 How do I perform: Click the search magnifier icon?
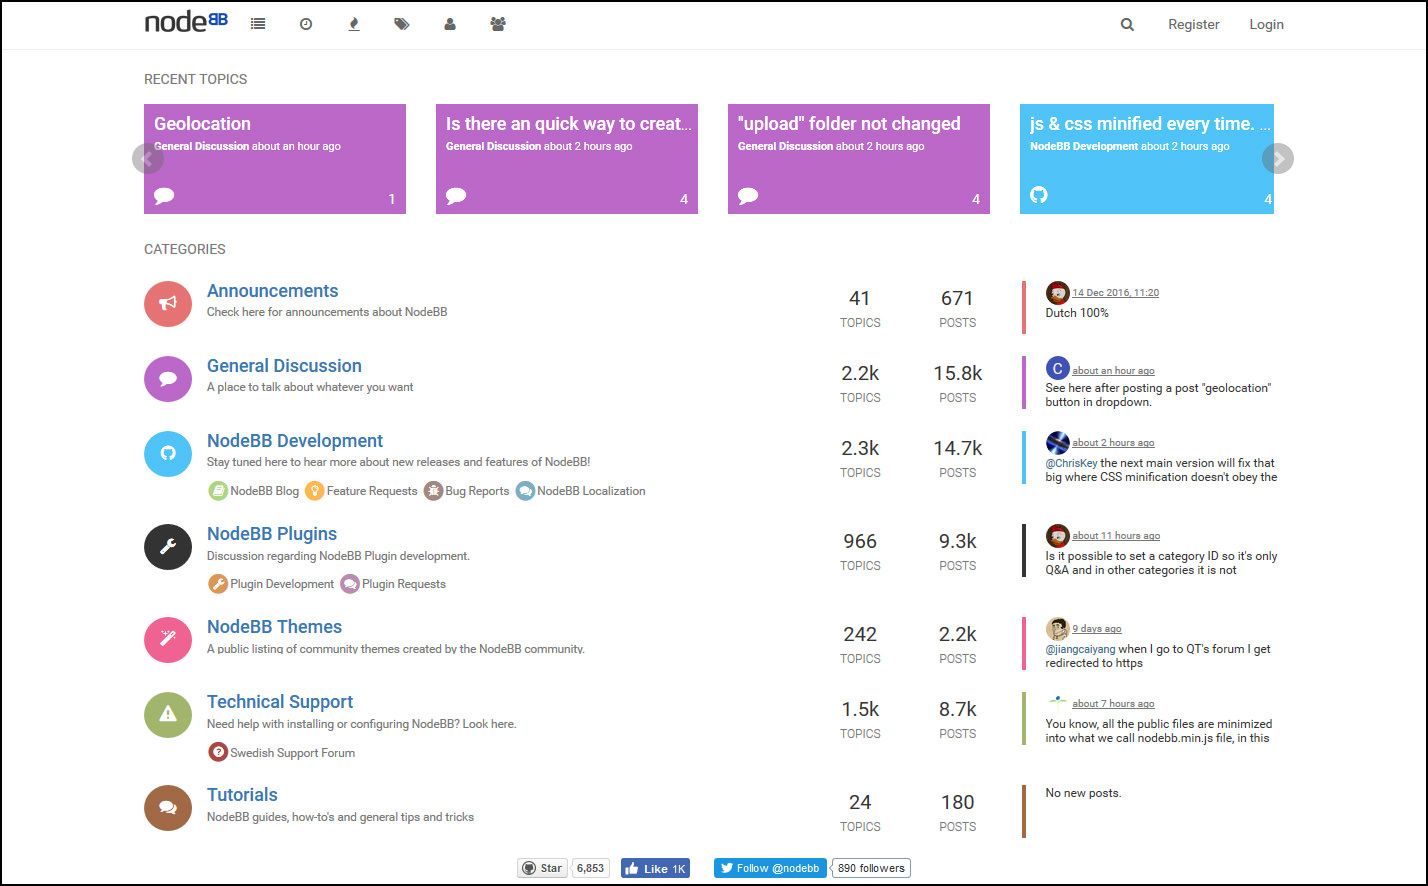point(1127,25)
